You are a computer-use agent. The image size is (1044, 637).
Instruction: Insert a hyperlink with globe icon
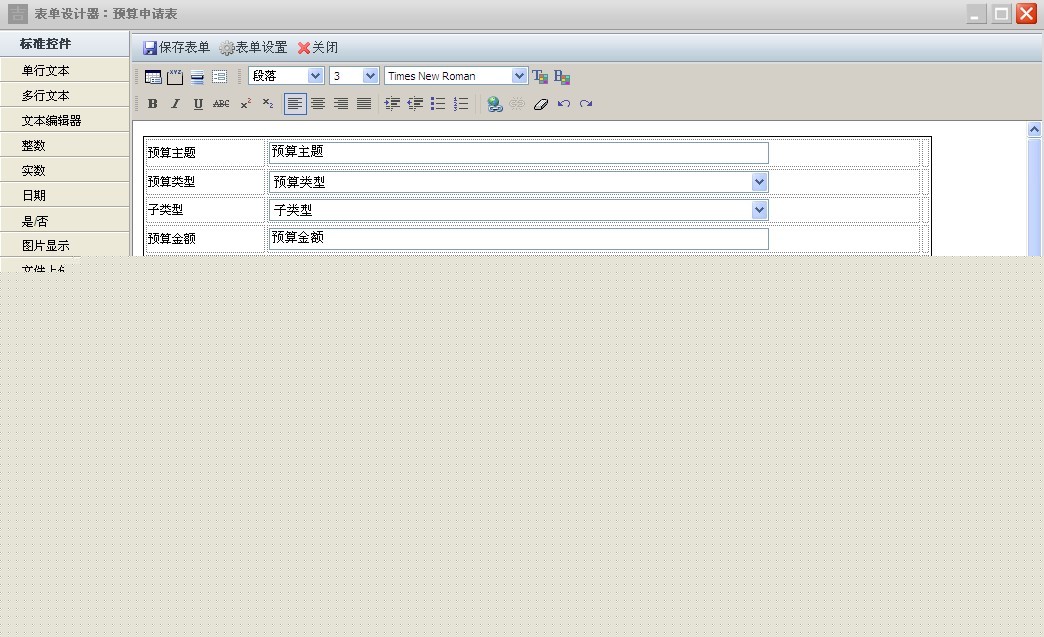coord(494,104)
